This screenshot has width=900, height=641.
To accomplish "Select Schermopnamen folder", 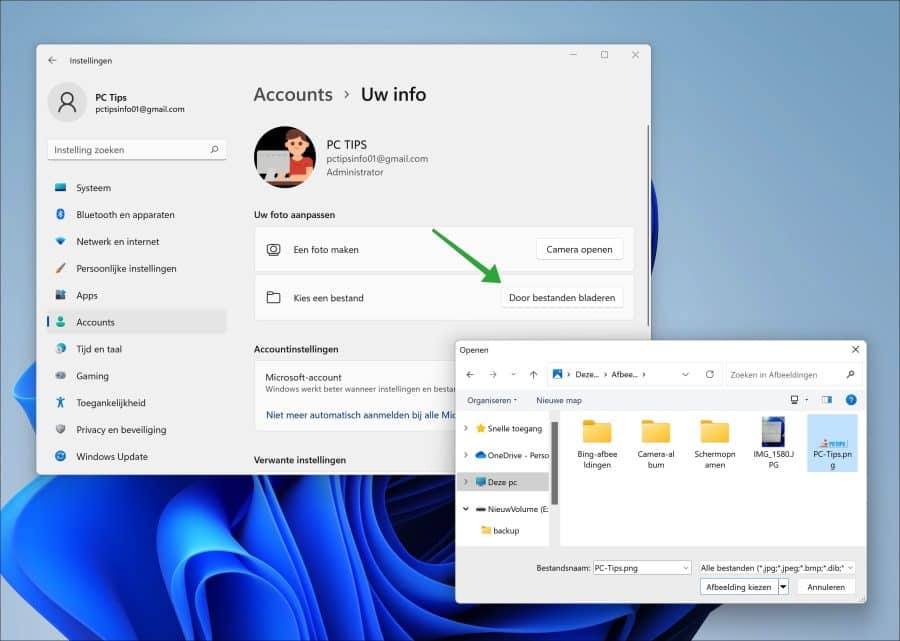I will click(x=715, y=444).
